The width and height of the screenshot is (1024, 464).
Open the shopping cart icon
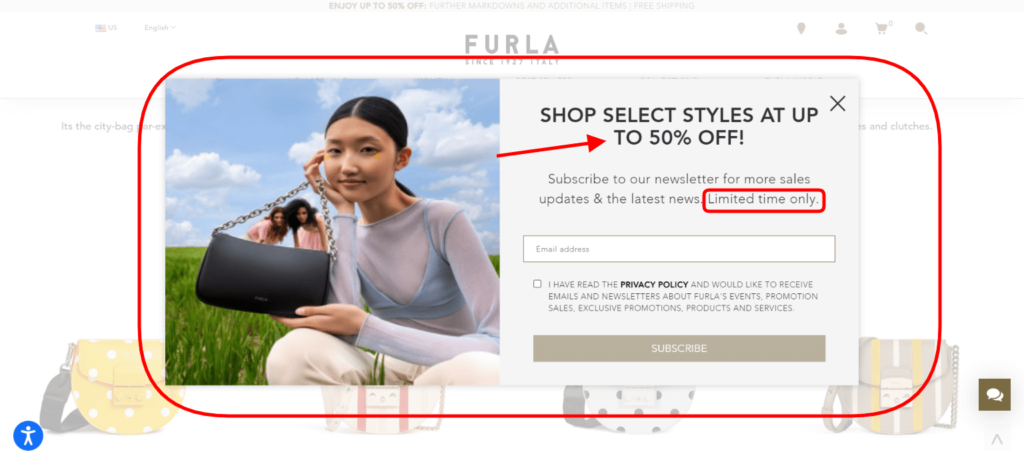(x=882, y=28)
